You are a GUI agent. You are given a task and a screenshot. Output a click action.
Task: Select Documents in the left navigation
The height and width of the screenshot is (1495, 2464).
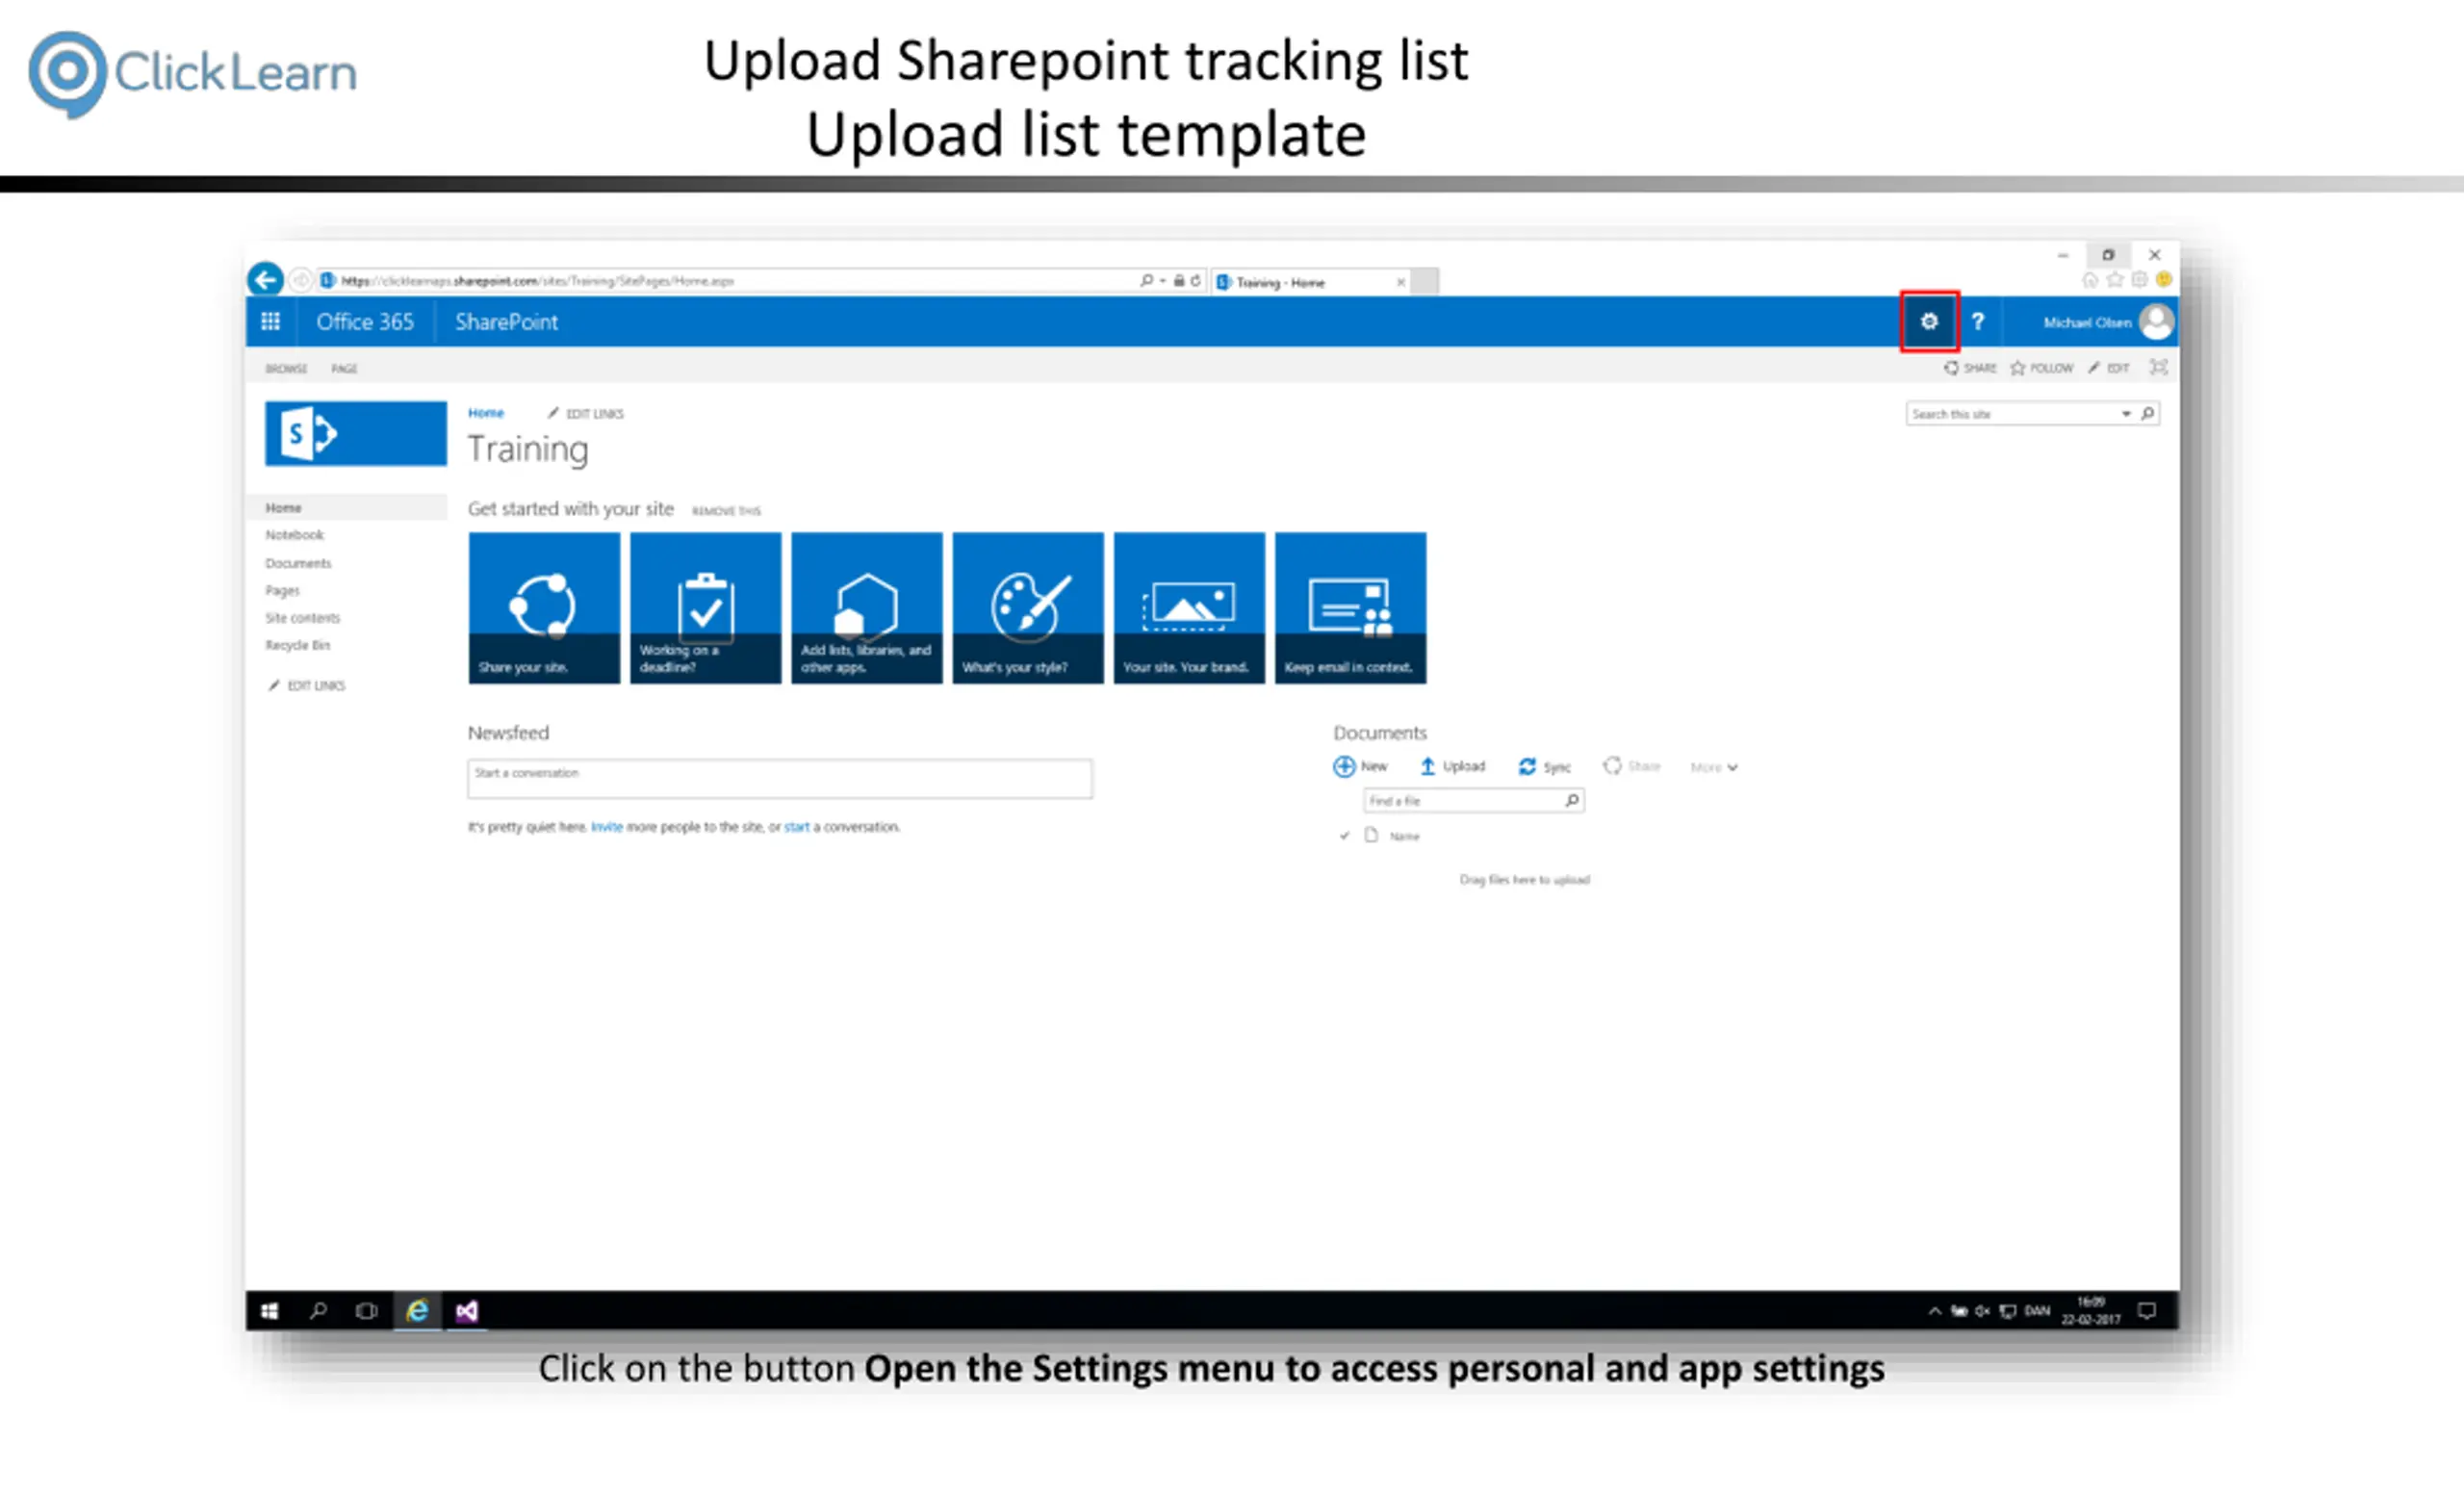[298, 563]
